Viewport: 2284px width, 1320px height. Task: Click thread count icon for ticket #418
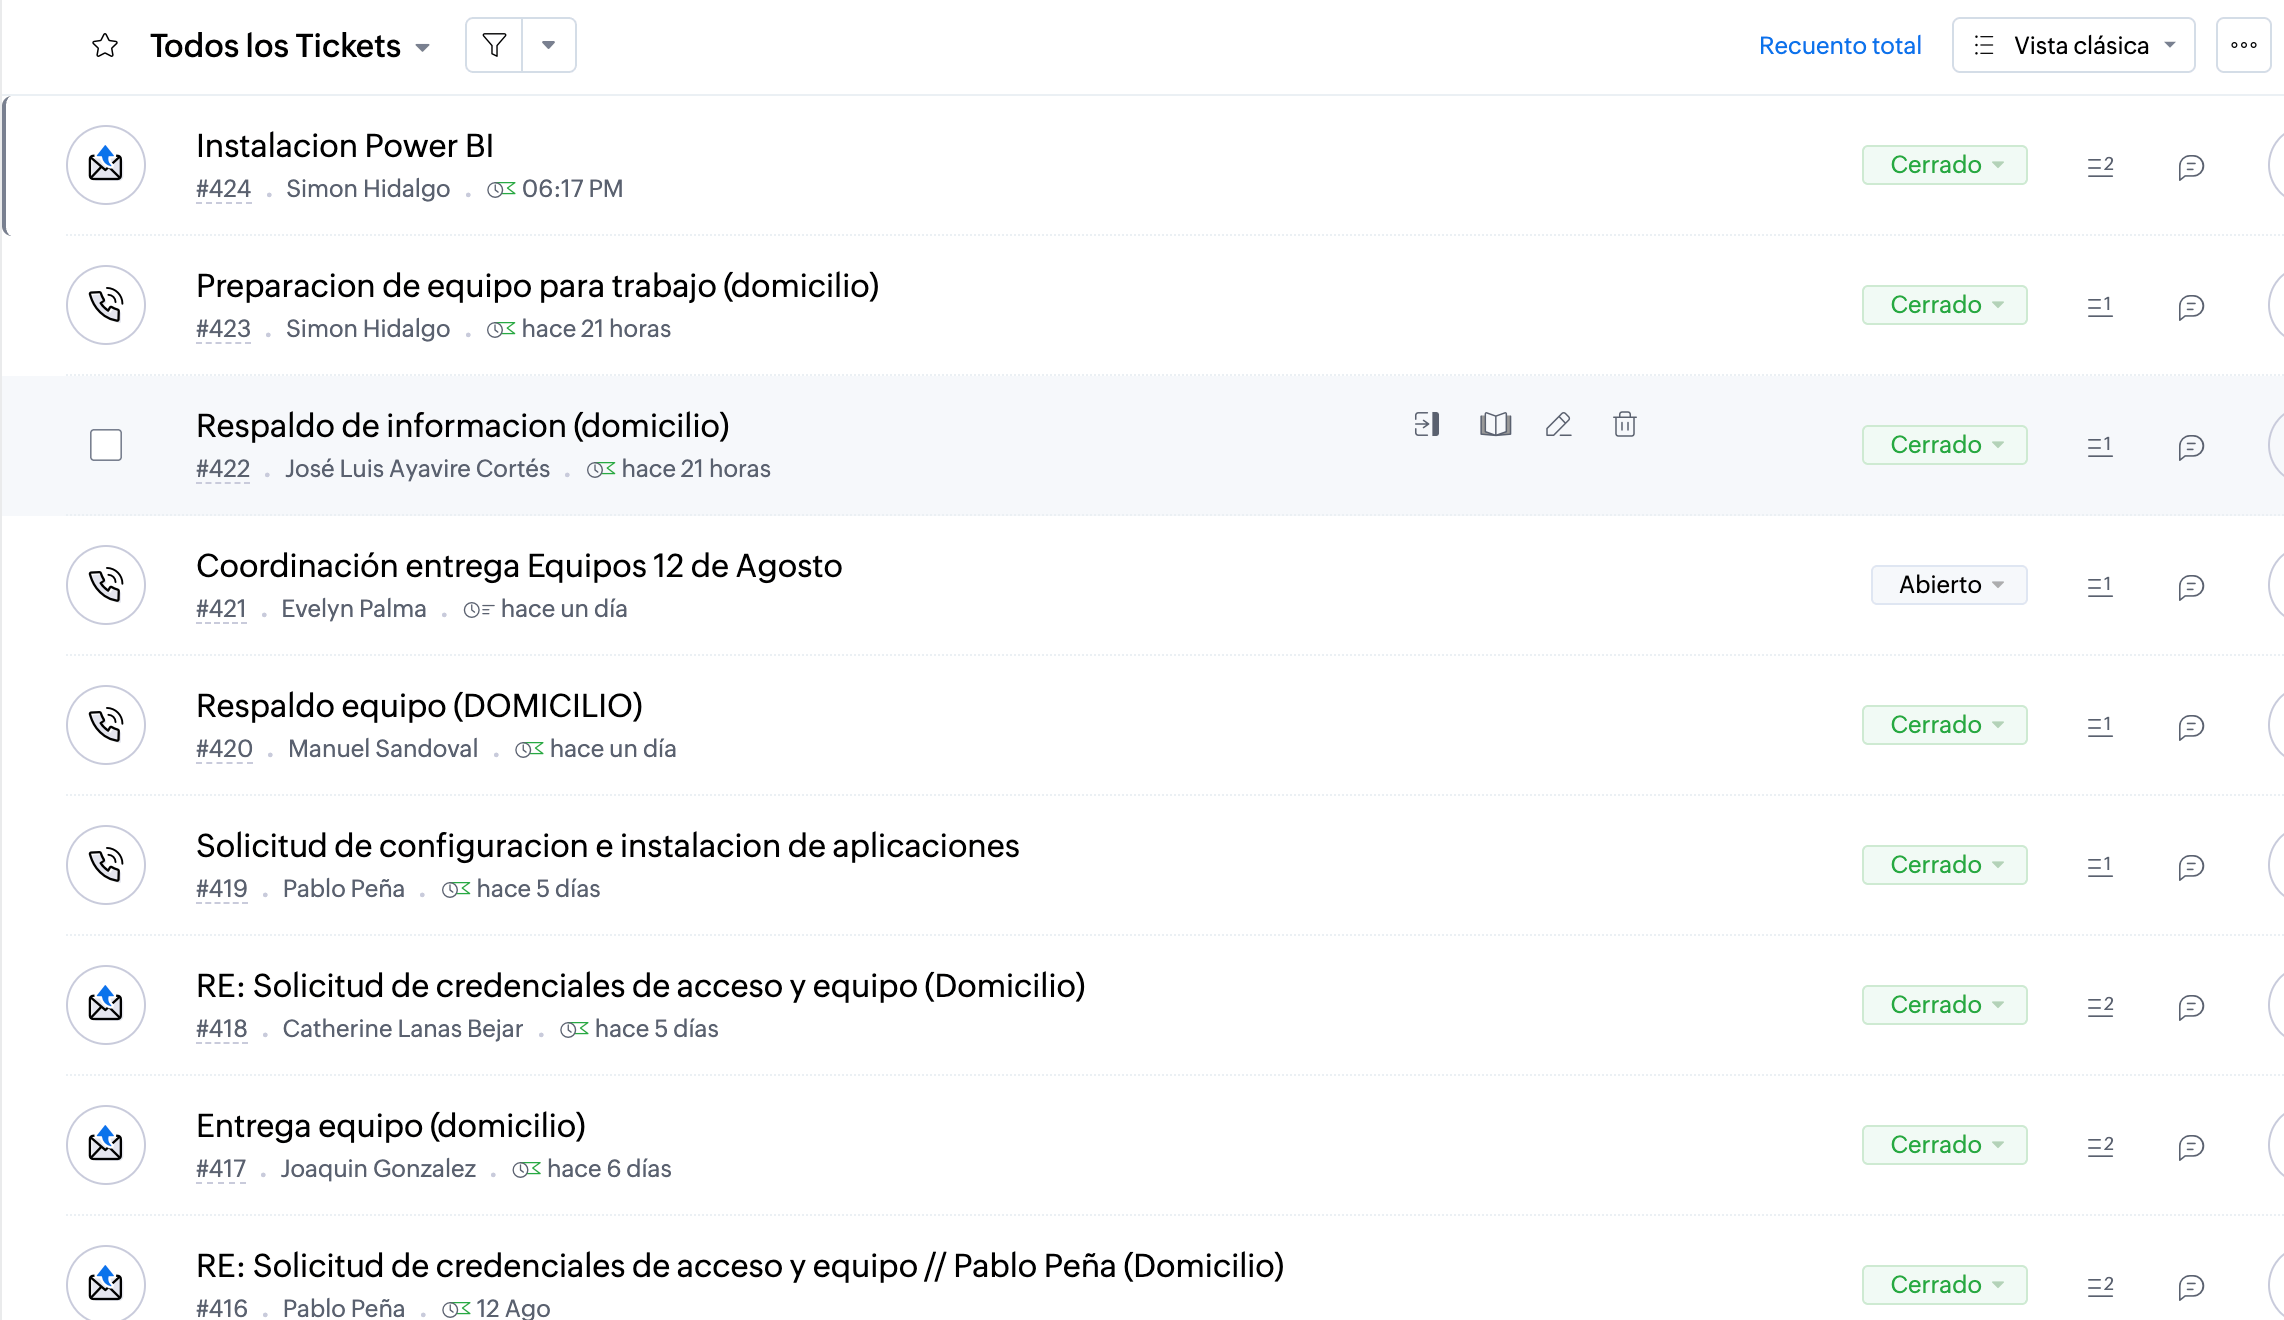pyautogui.click(x=2100, y=1005)
